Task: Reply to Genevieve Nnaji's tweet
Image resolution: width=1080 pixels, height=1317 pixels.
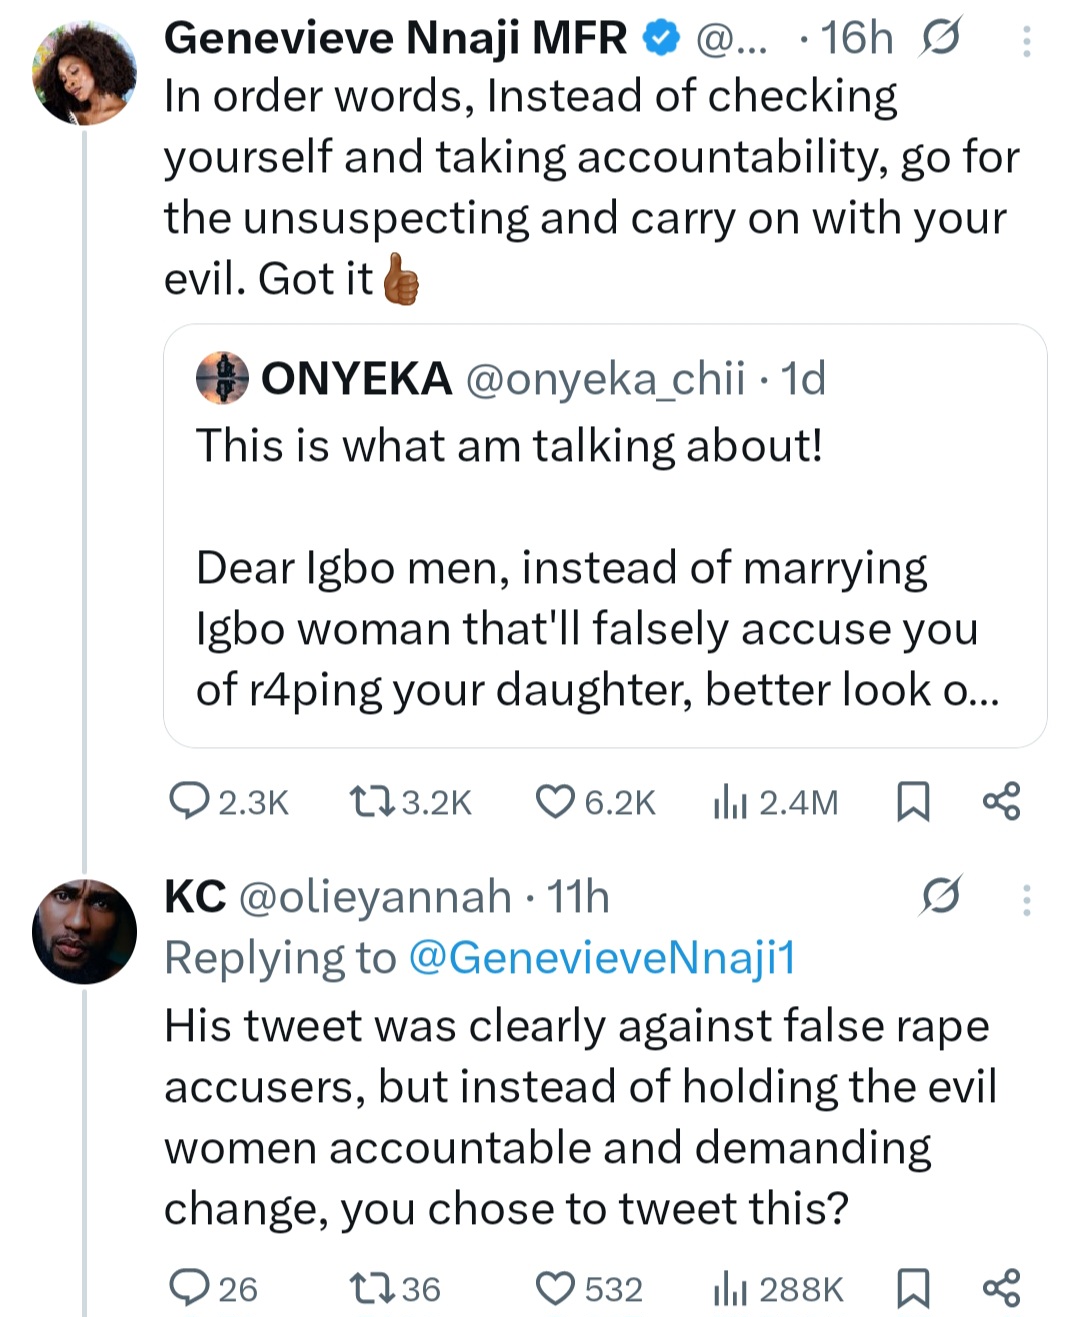Action: [189, 802]
